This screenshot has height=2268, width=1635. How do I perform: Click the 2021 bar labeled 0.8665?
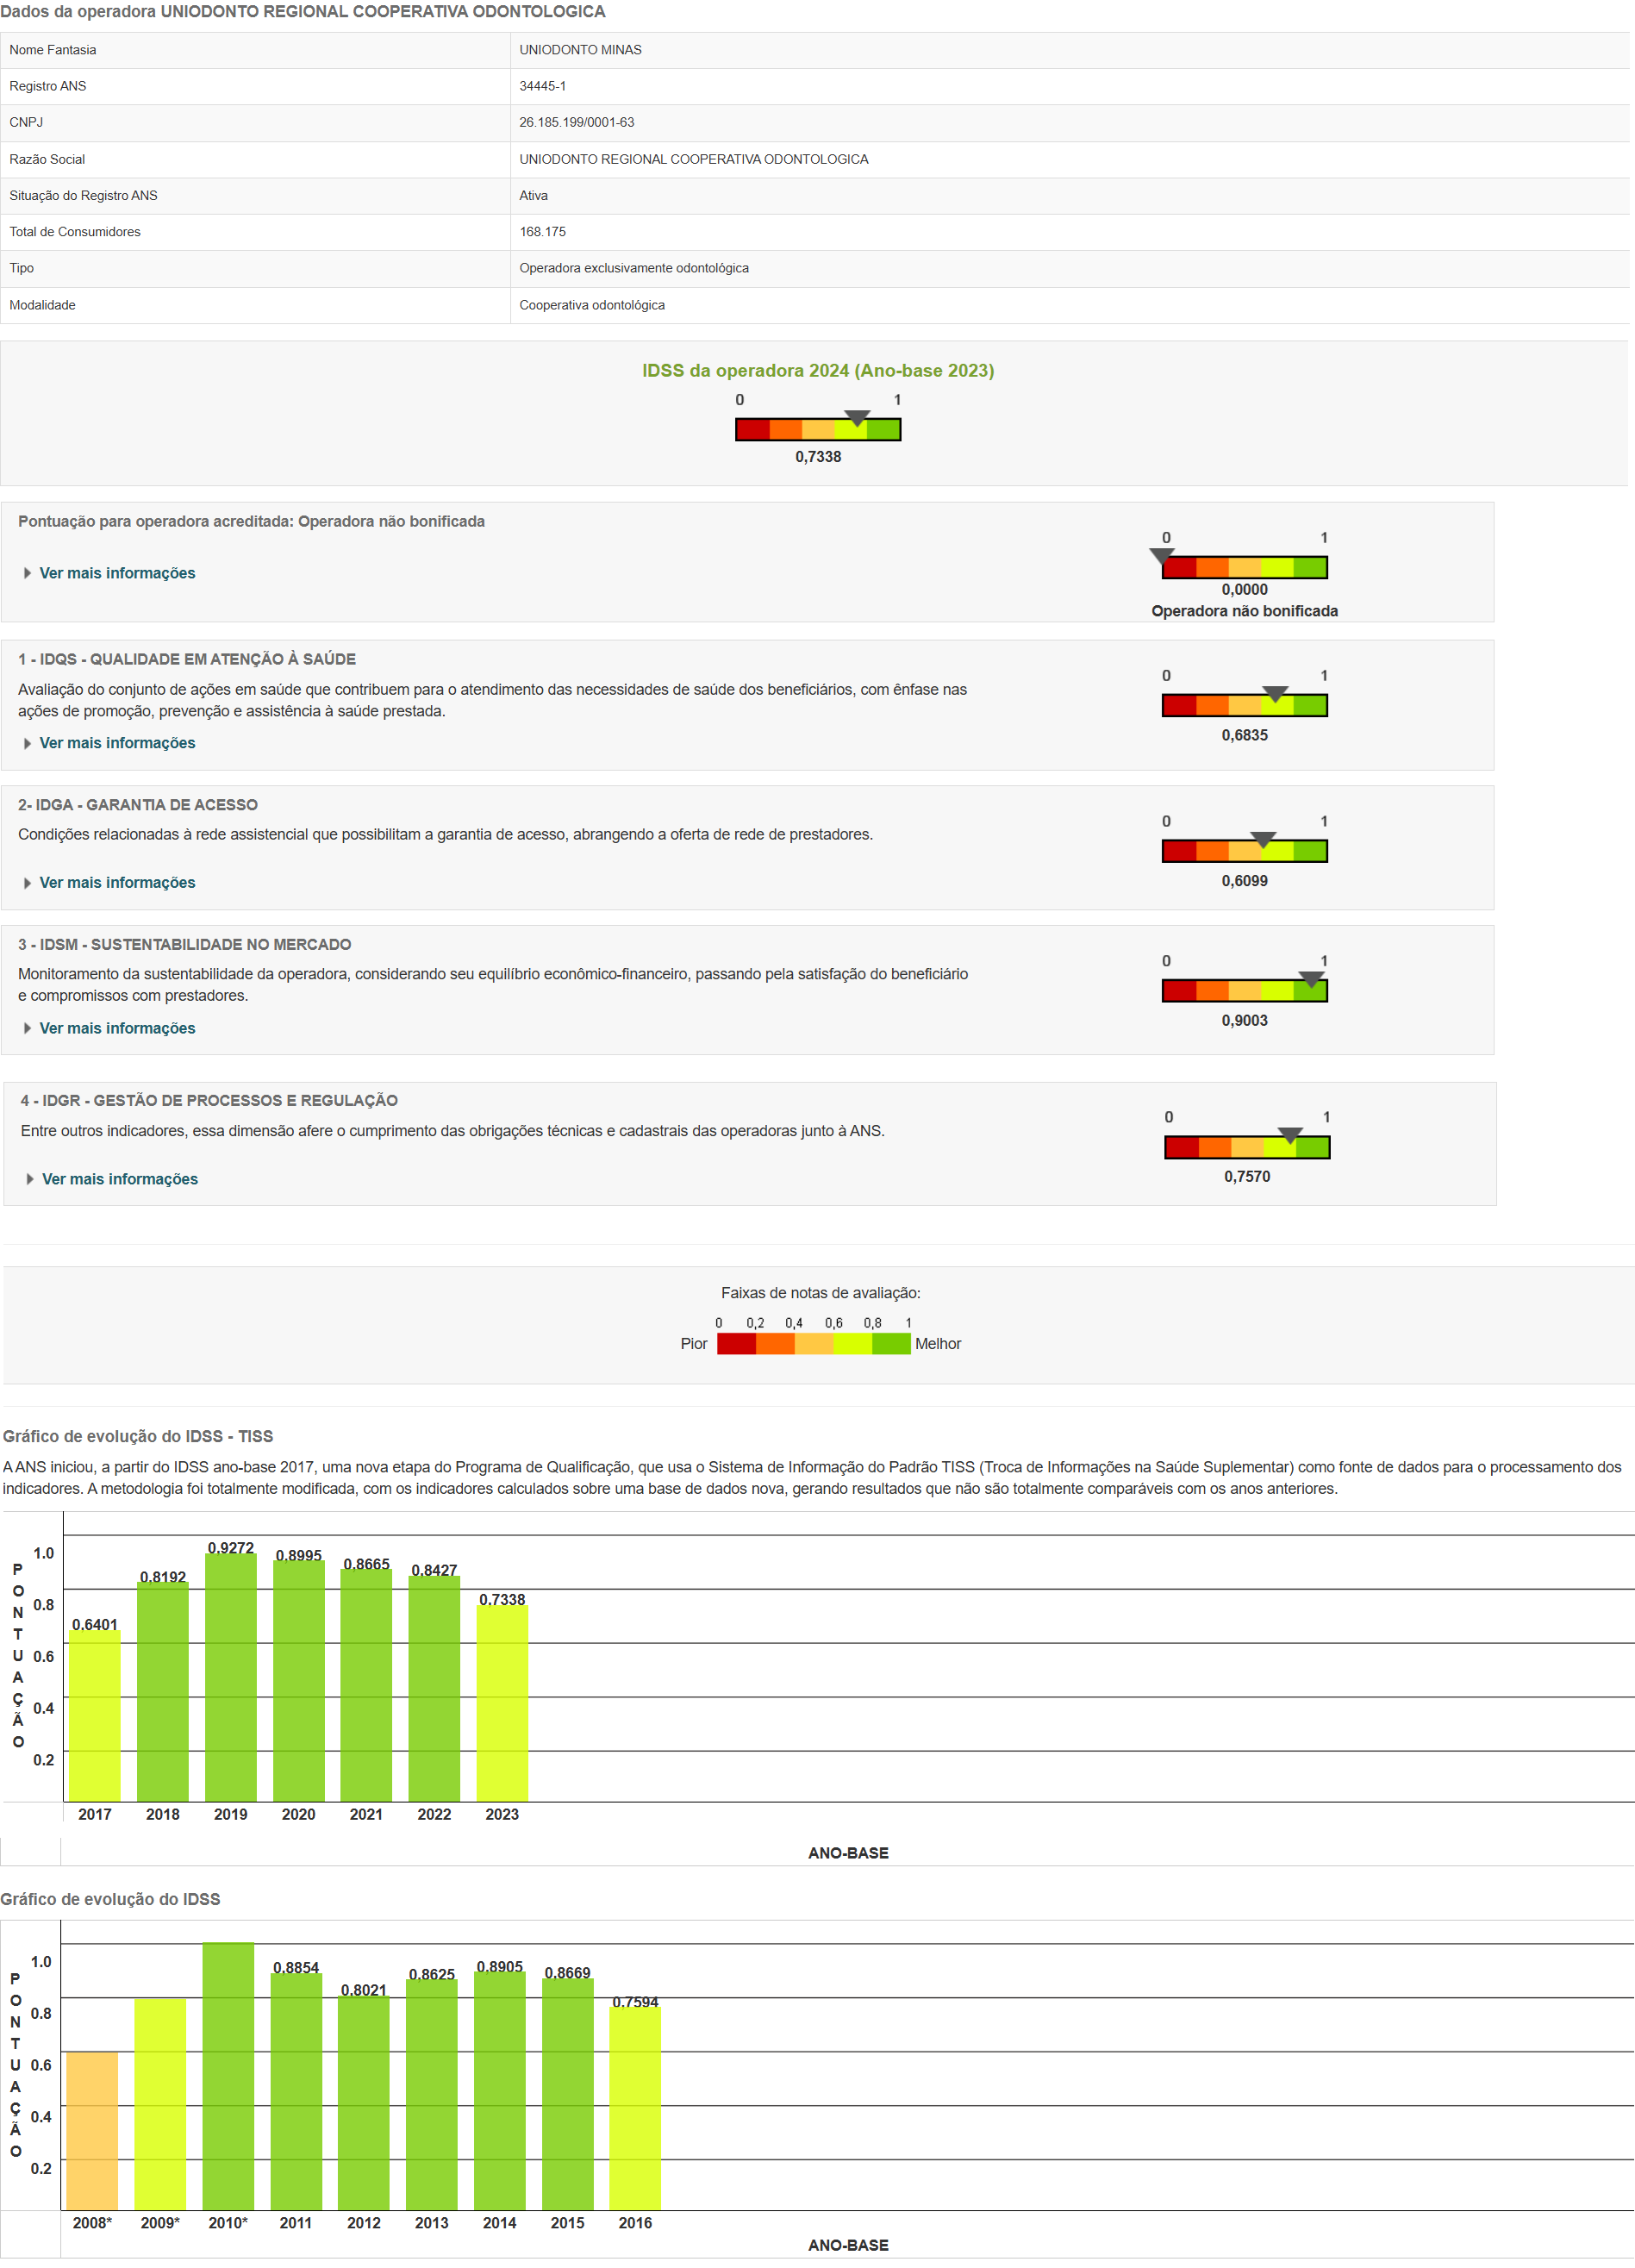pos(366,1685)
